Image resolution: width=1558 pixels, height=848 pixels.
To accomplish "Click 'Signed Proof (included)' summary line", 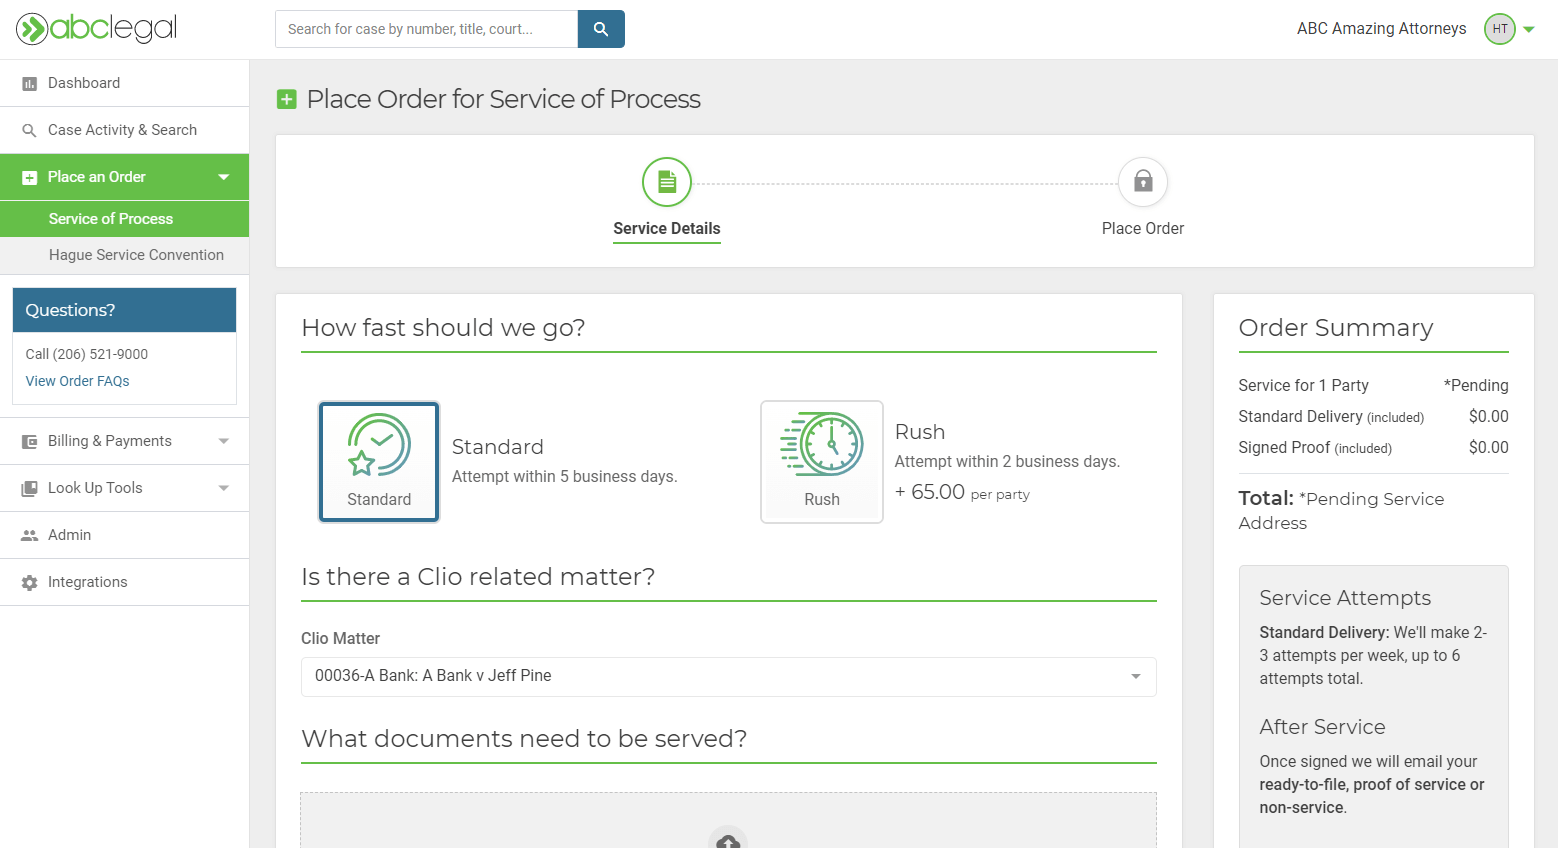I will click(x=1316, y=448).
